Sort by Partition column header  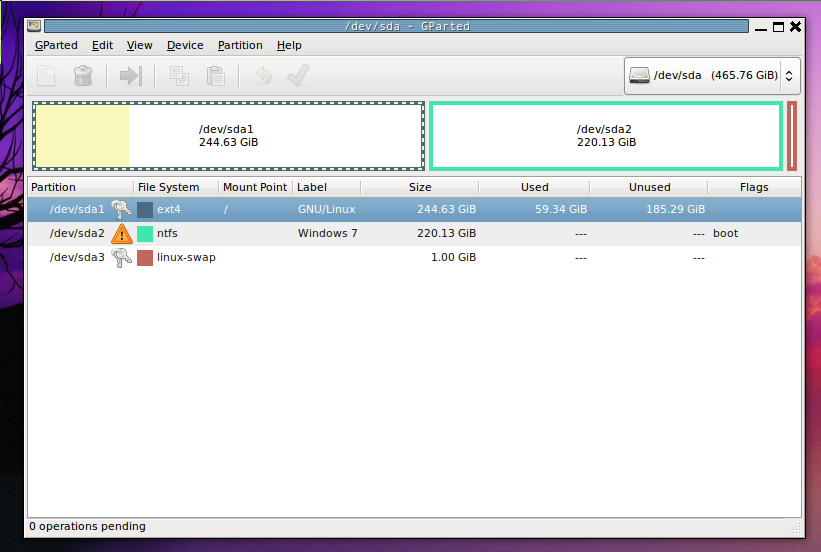[x=81, y=187]
